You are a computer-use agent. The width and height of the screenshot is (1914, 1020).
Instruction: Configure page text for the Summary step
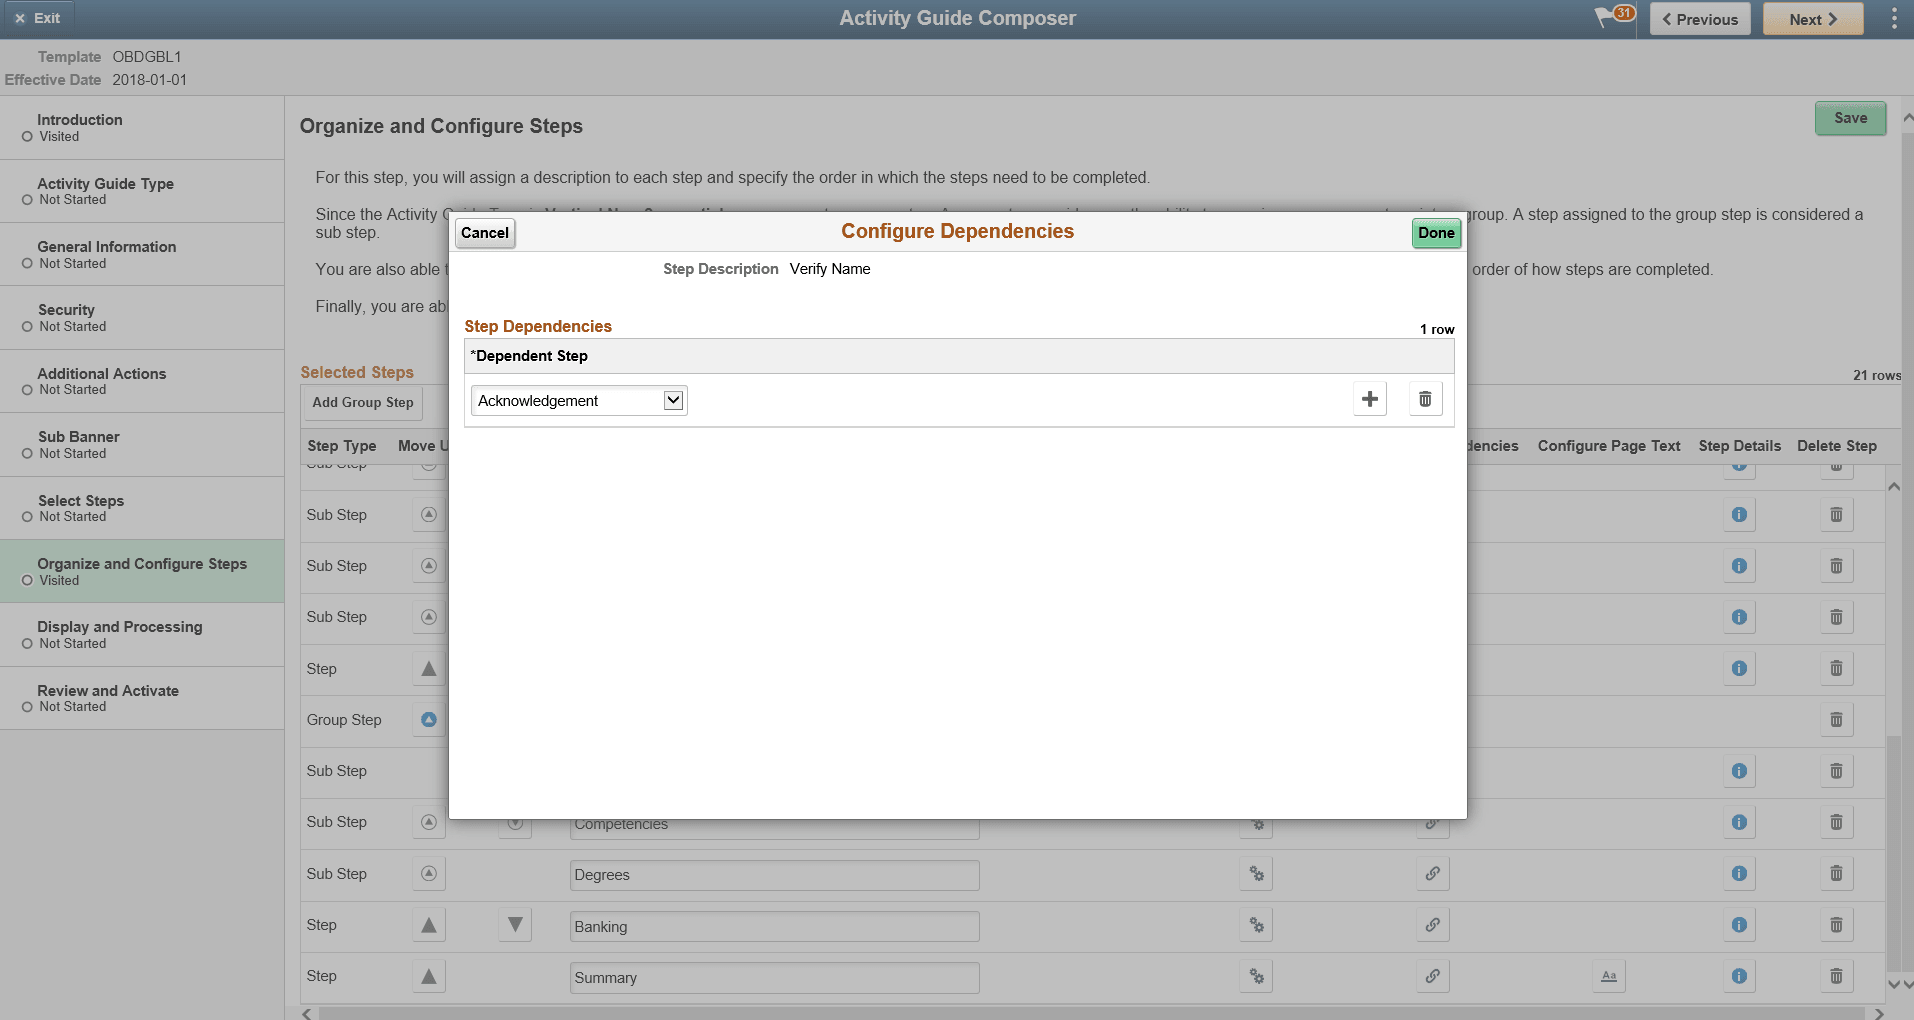[1608, 975]
